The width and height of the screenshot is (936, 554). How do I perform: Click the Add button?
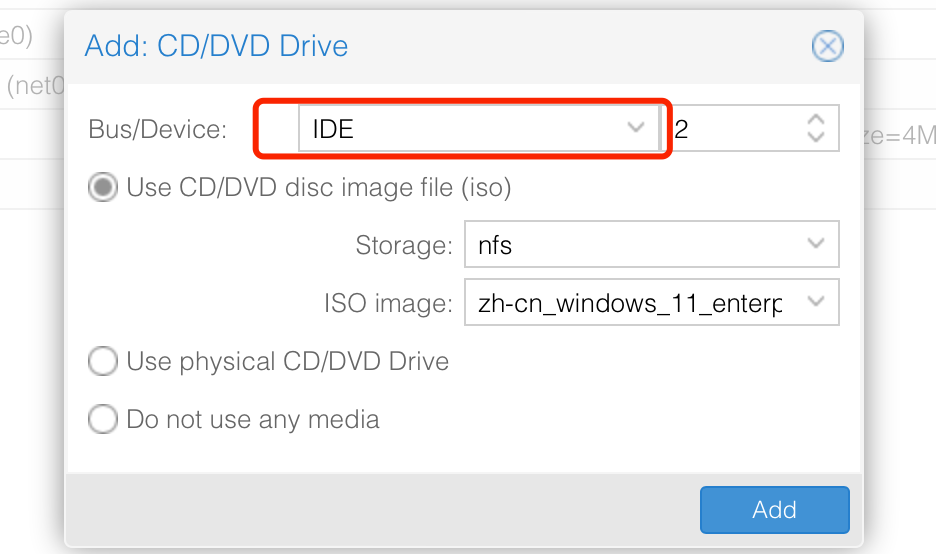tap(774, 510)
